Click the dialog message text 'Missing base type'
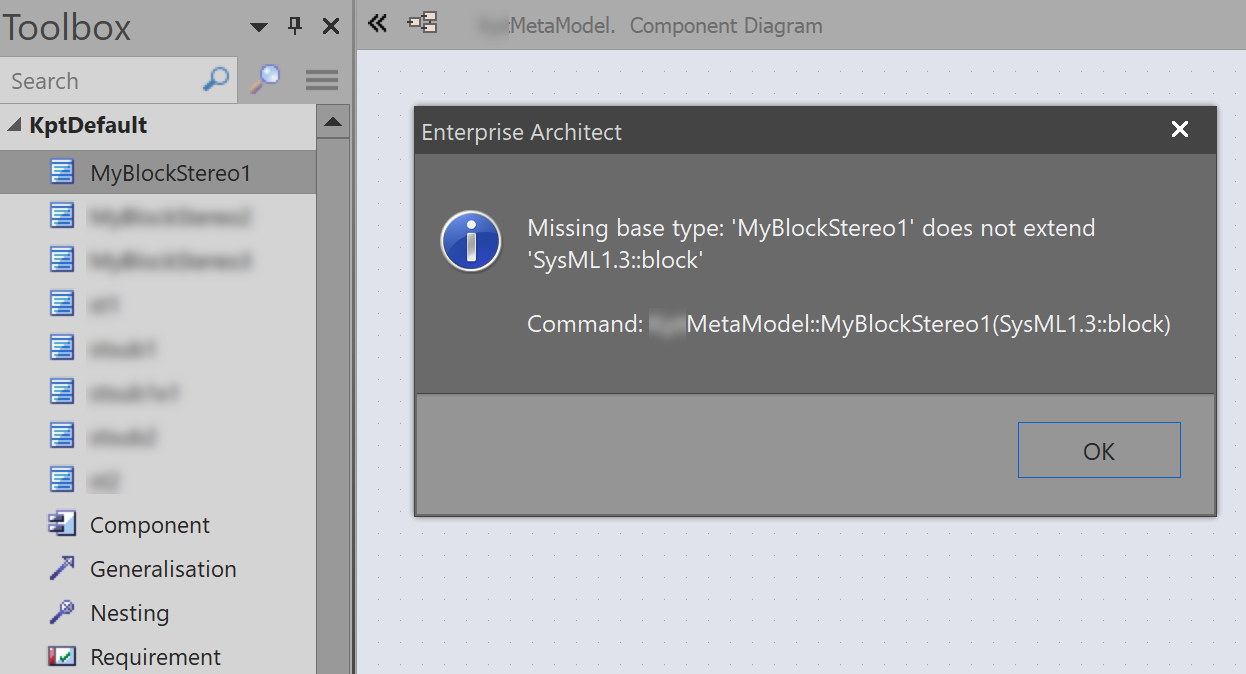Image resolution: width=1246 pixels, height=674 pixels. tap(811, 243)
